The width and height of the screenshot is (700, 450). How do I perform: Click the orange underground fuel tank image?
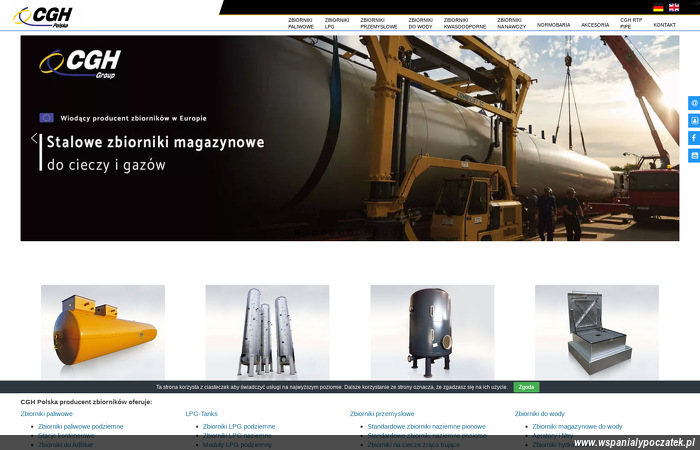coord(103,332)
